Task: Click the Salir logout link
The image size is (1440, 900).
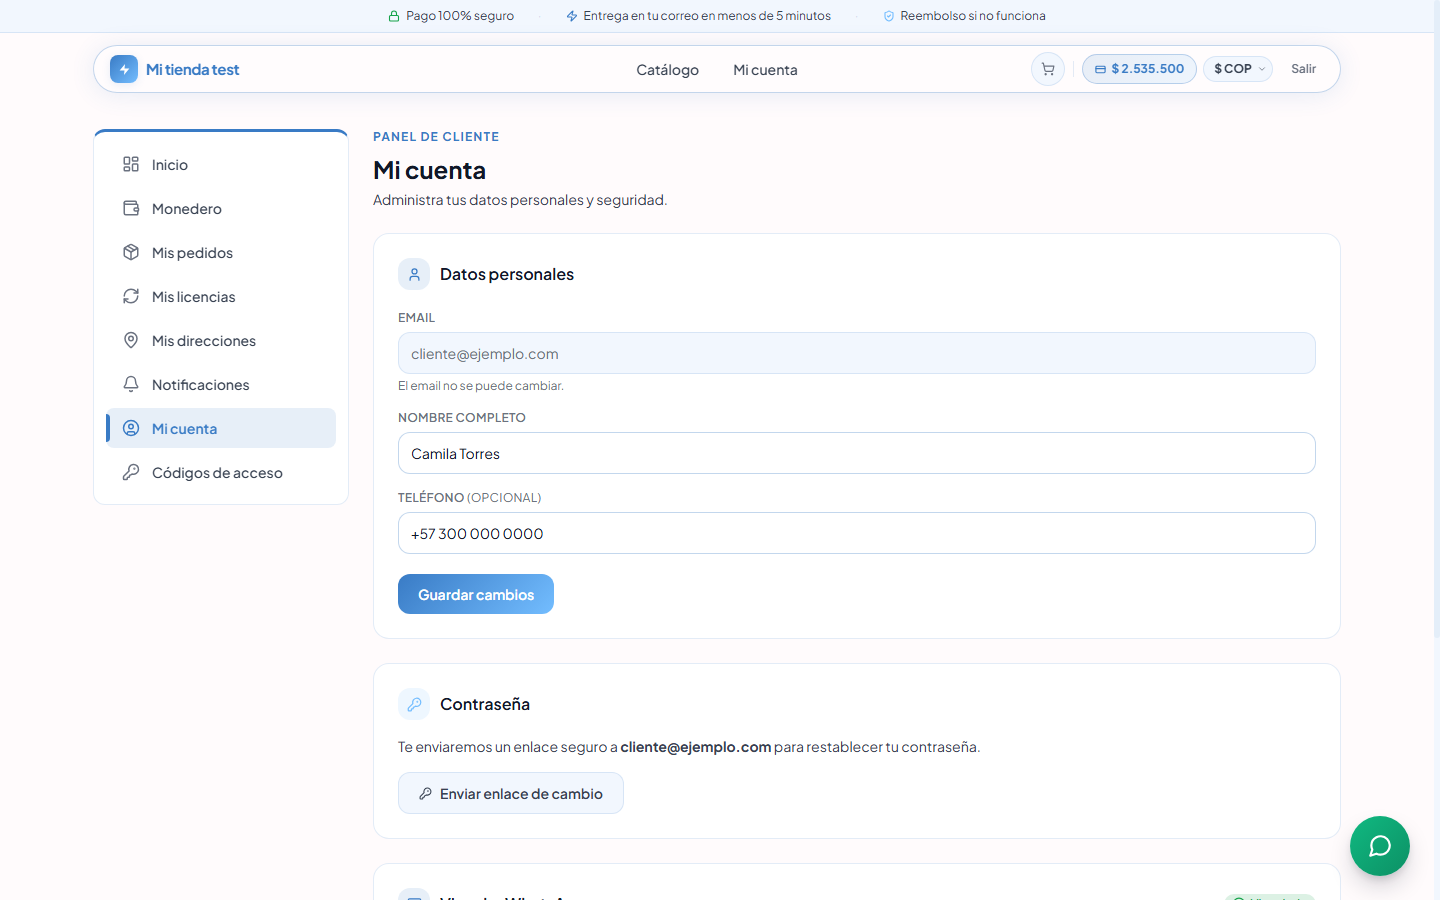Action: (x=1303, y=69)
